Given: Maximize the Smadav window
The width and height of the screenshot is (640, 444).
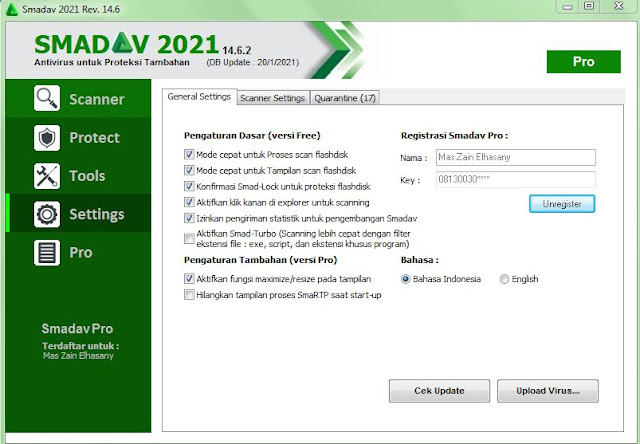Looking at the screenshot, I should click(x=589, y=6).
